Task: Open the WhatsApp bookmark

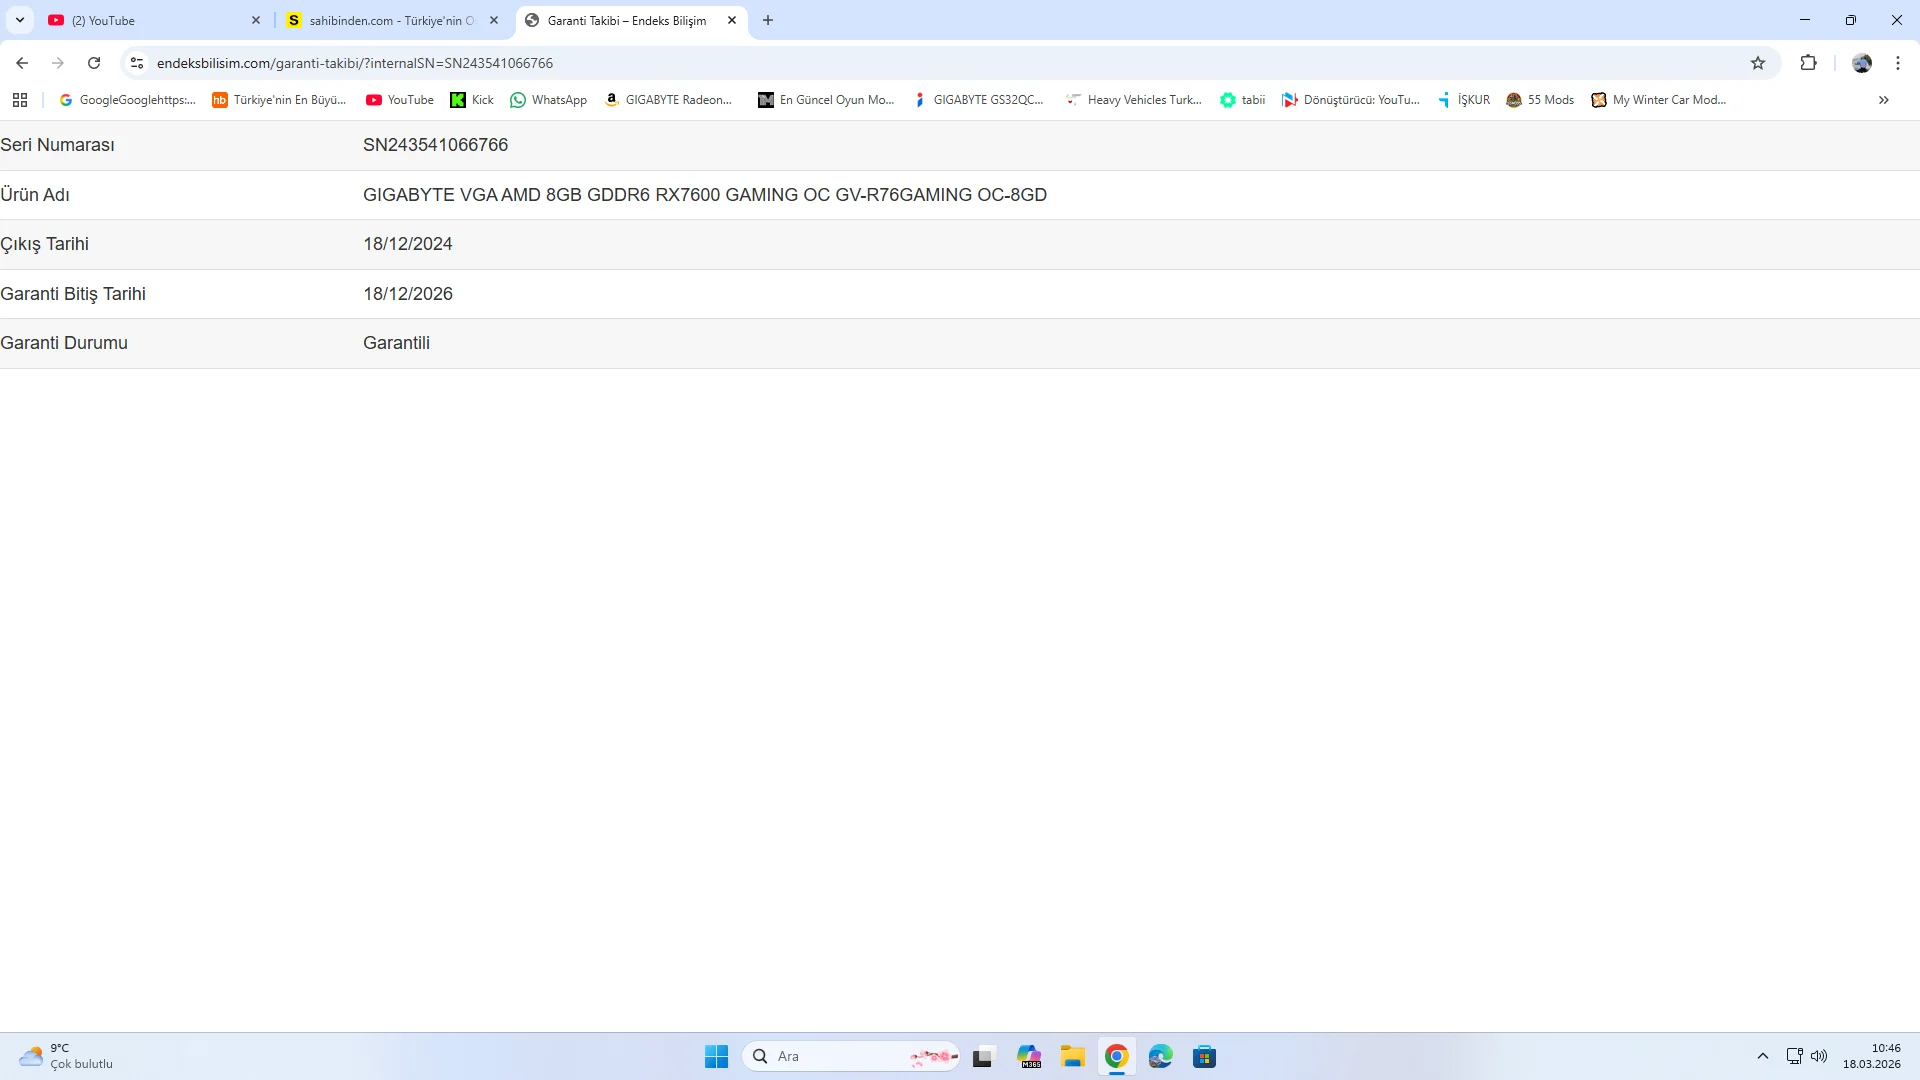Action: coord(548,100)
